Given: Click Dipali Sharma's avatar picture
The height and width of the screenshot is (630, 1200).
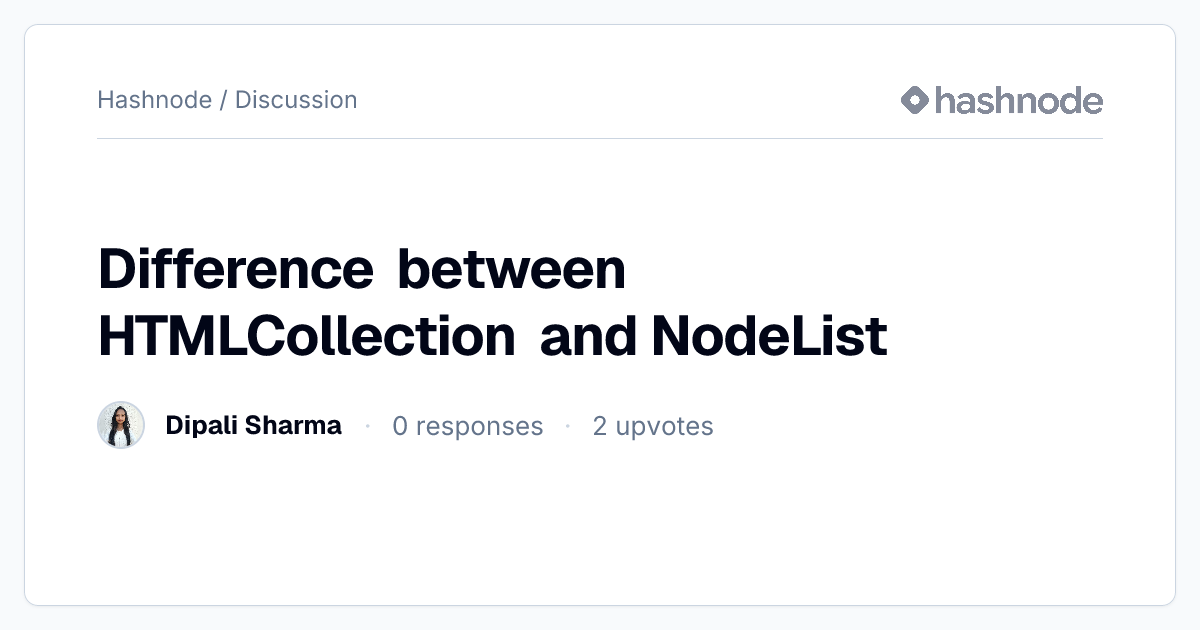Looking at the screenshot, I should 121,425.
